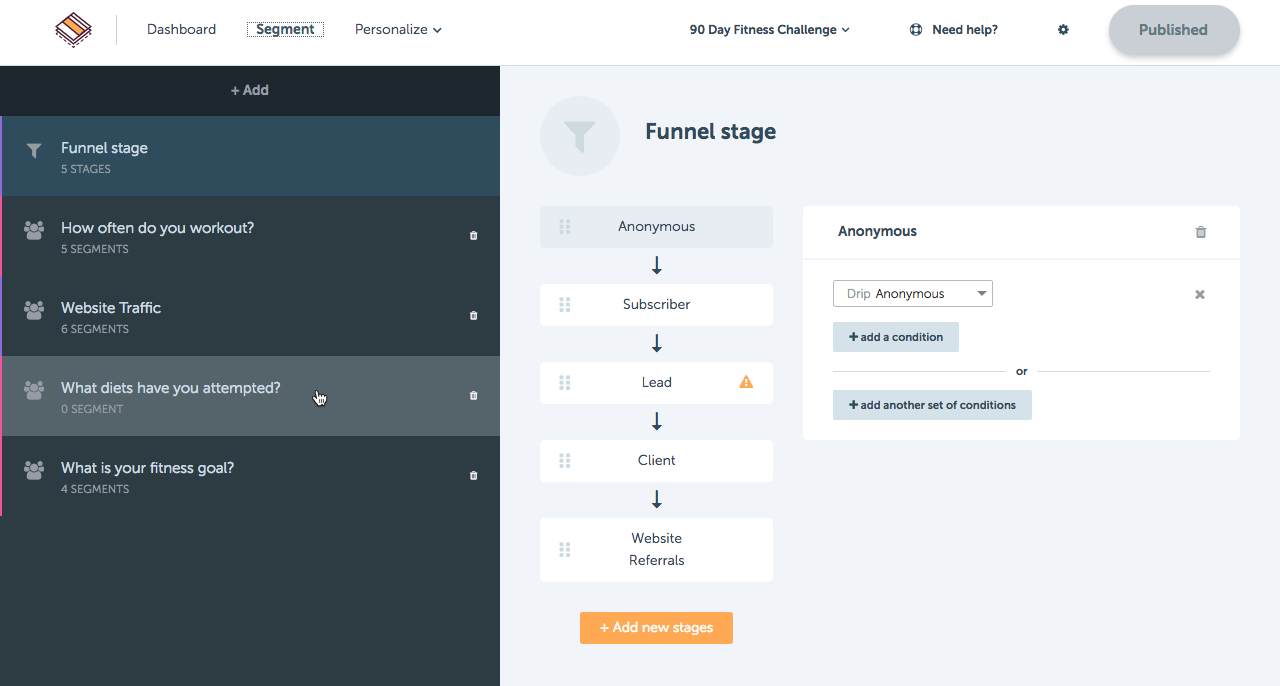The width and height of the screenshot is (1280, 686).
Task: Click drag handle on Client stage
Action: pyautogui.click(x=565, y=461)
